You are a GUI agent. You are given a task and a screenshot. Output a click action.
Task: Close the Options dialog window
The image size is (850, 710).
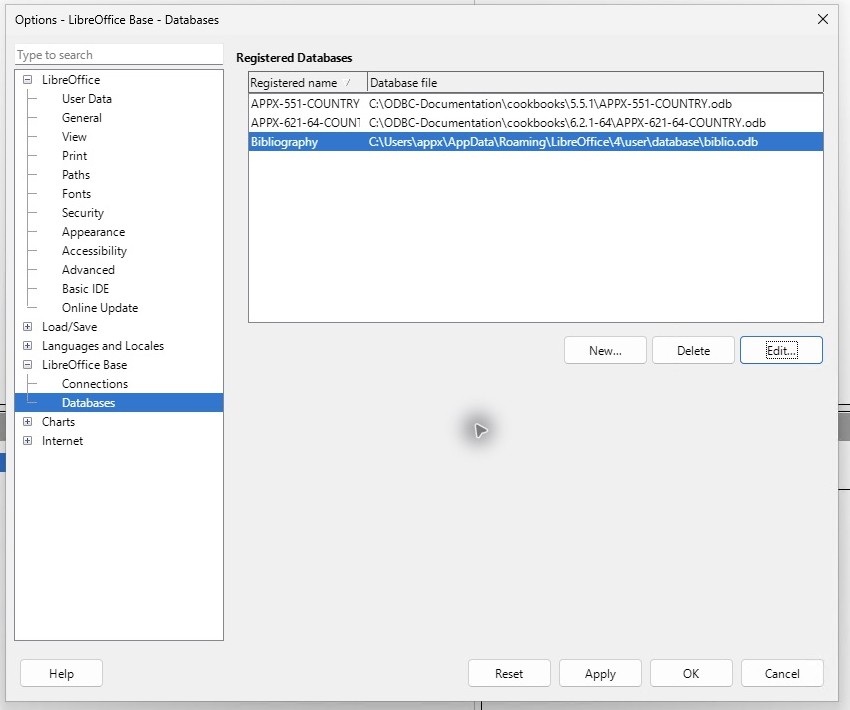pos(822,20)
